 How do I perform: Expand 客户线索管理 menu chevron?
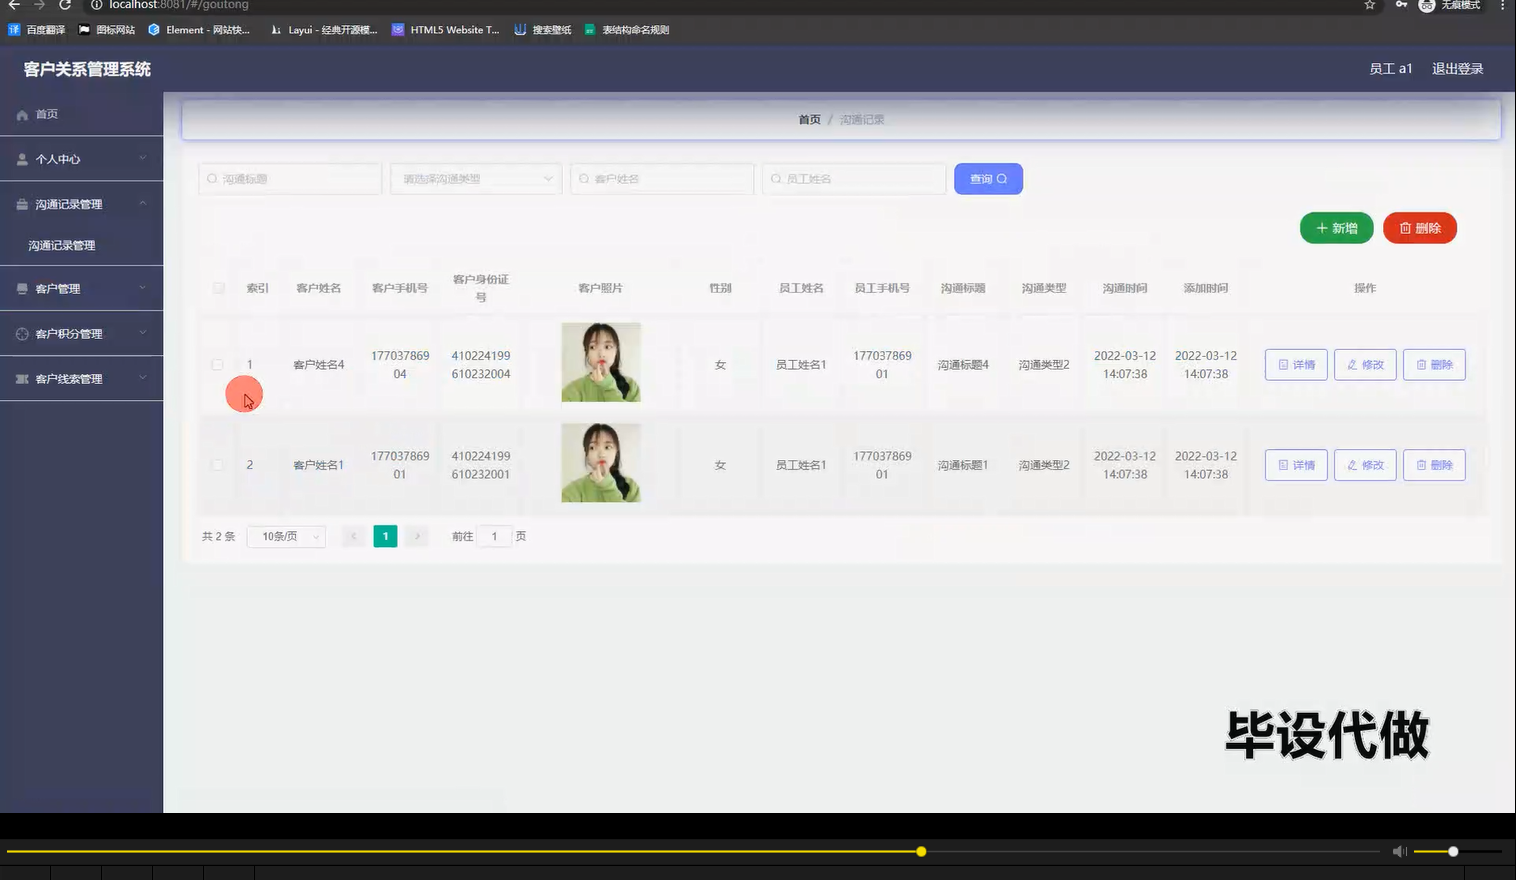click(142, 378)
